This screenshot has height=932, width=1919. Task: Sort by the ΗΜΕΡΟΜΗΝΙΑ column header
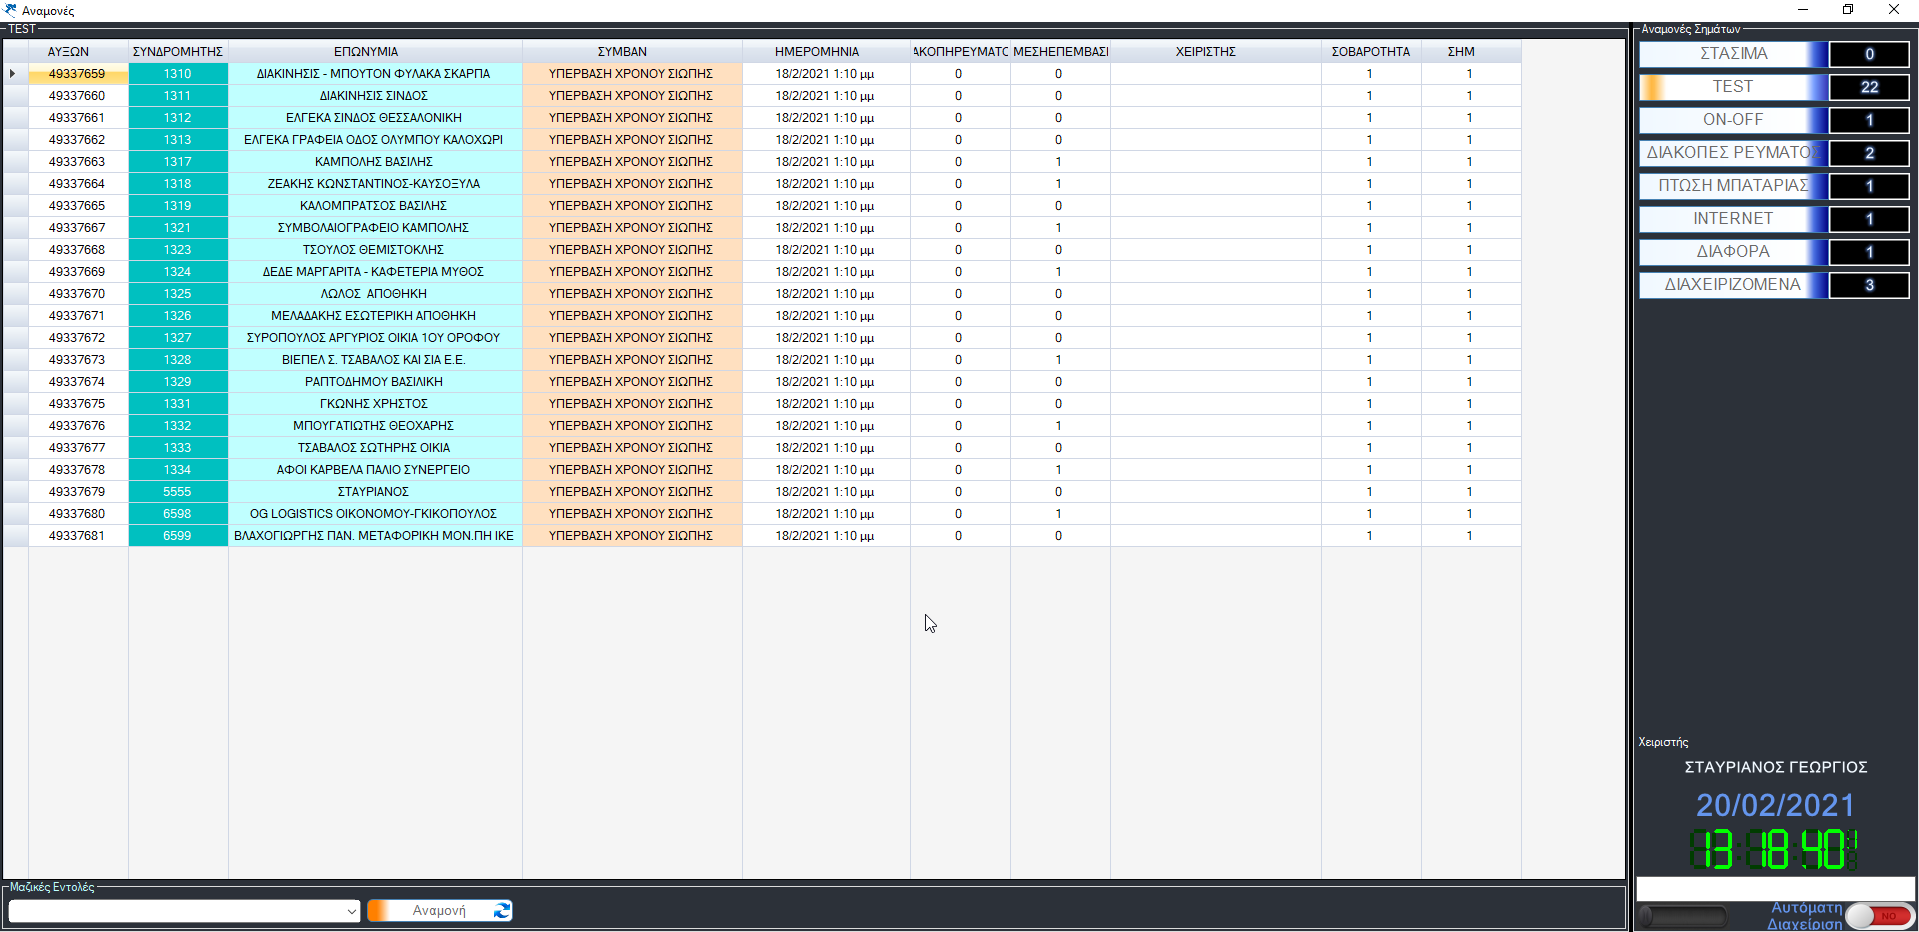[x=816, y=52]
